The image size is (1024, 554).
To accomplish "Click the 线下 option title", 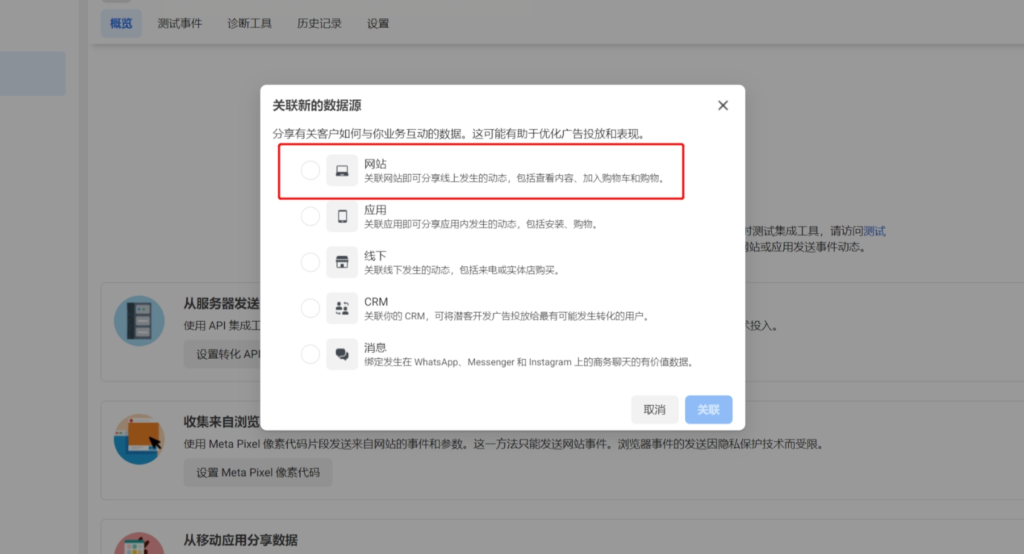I will [375, 255].
